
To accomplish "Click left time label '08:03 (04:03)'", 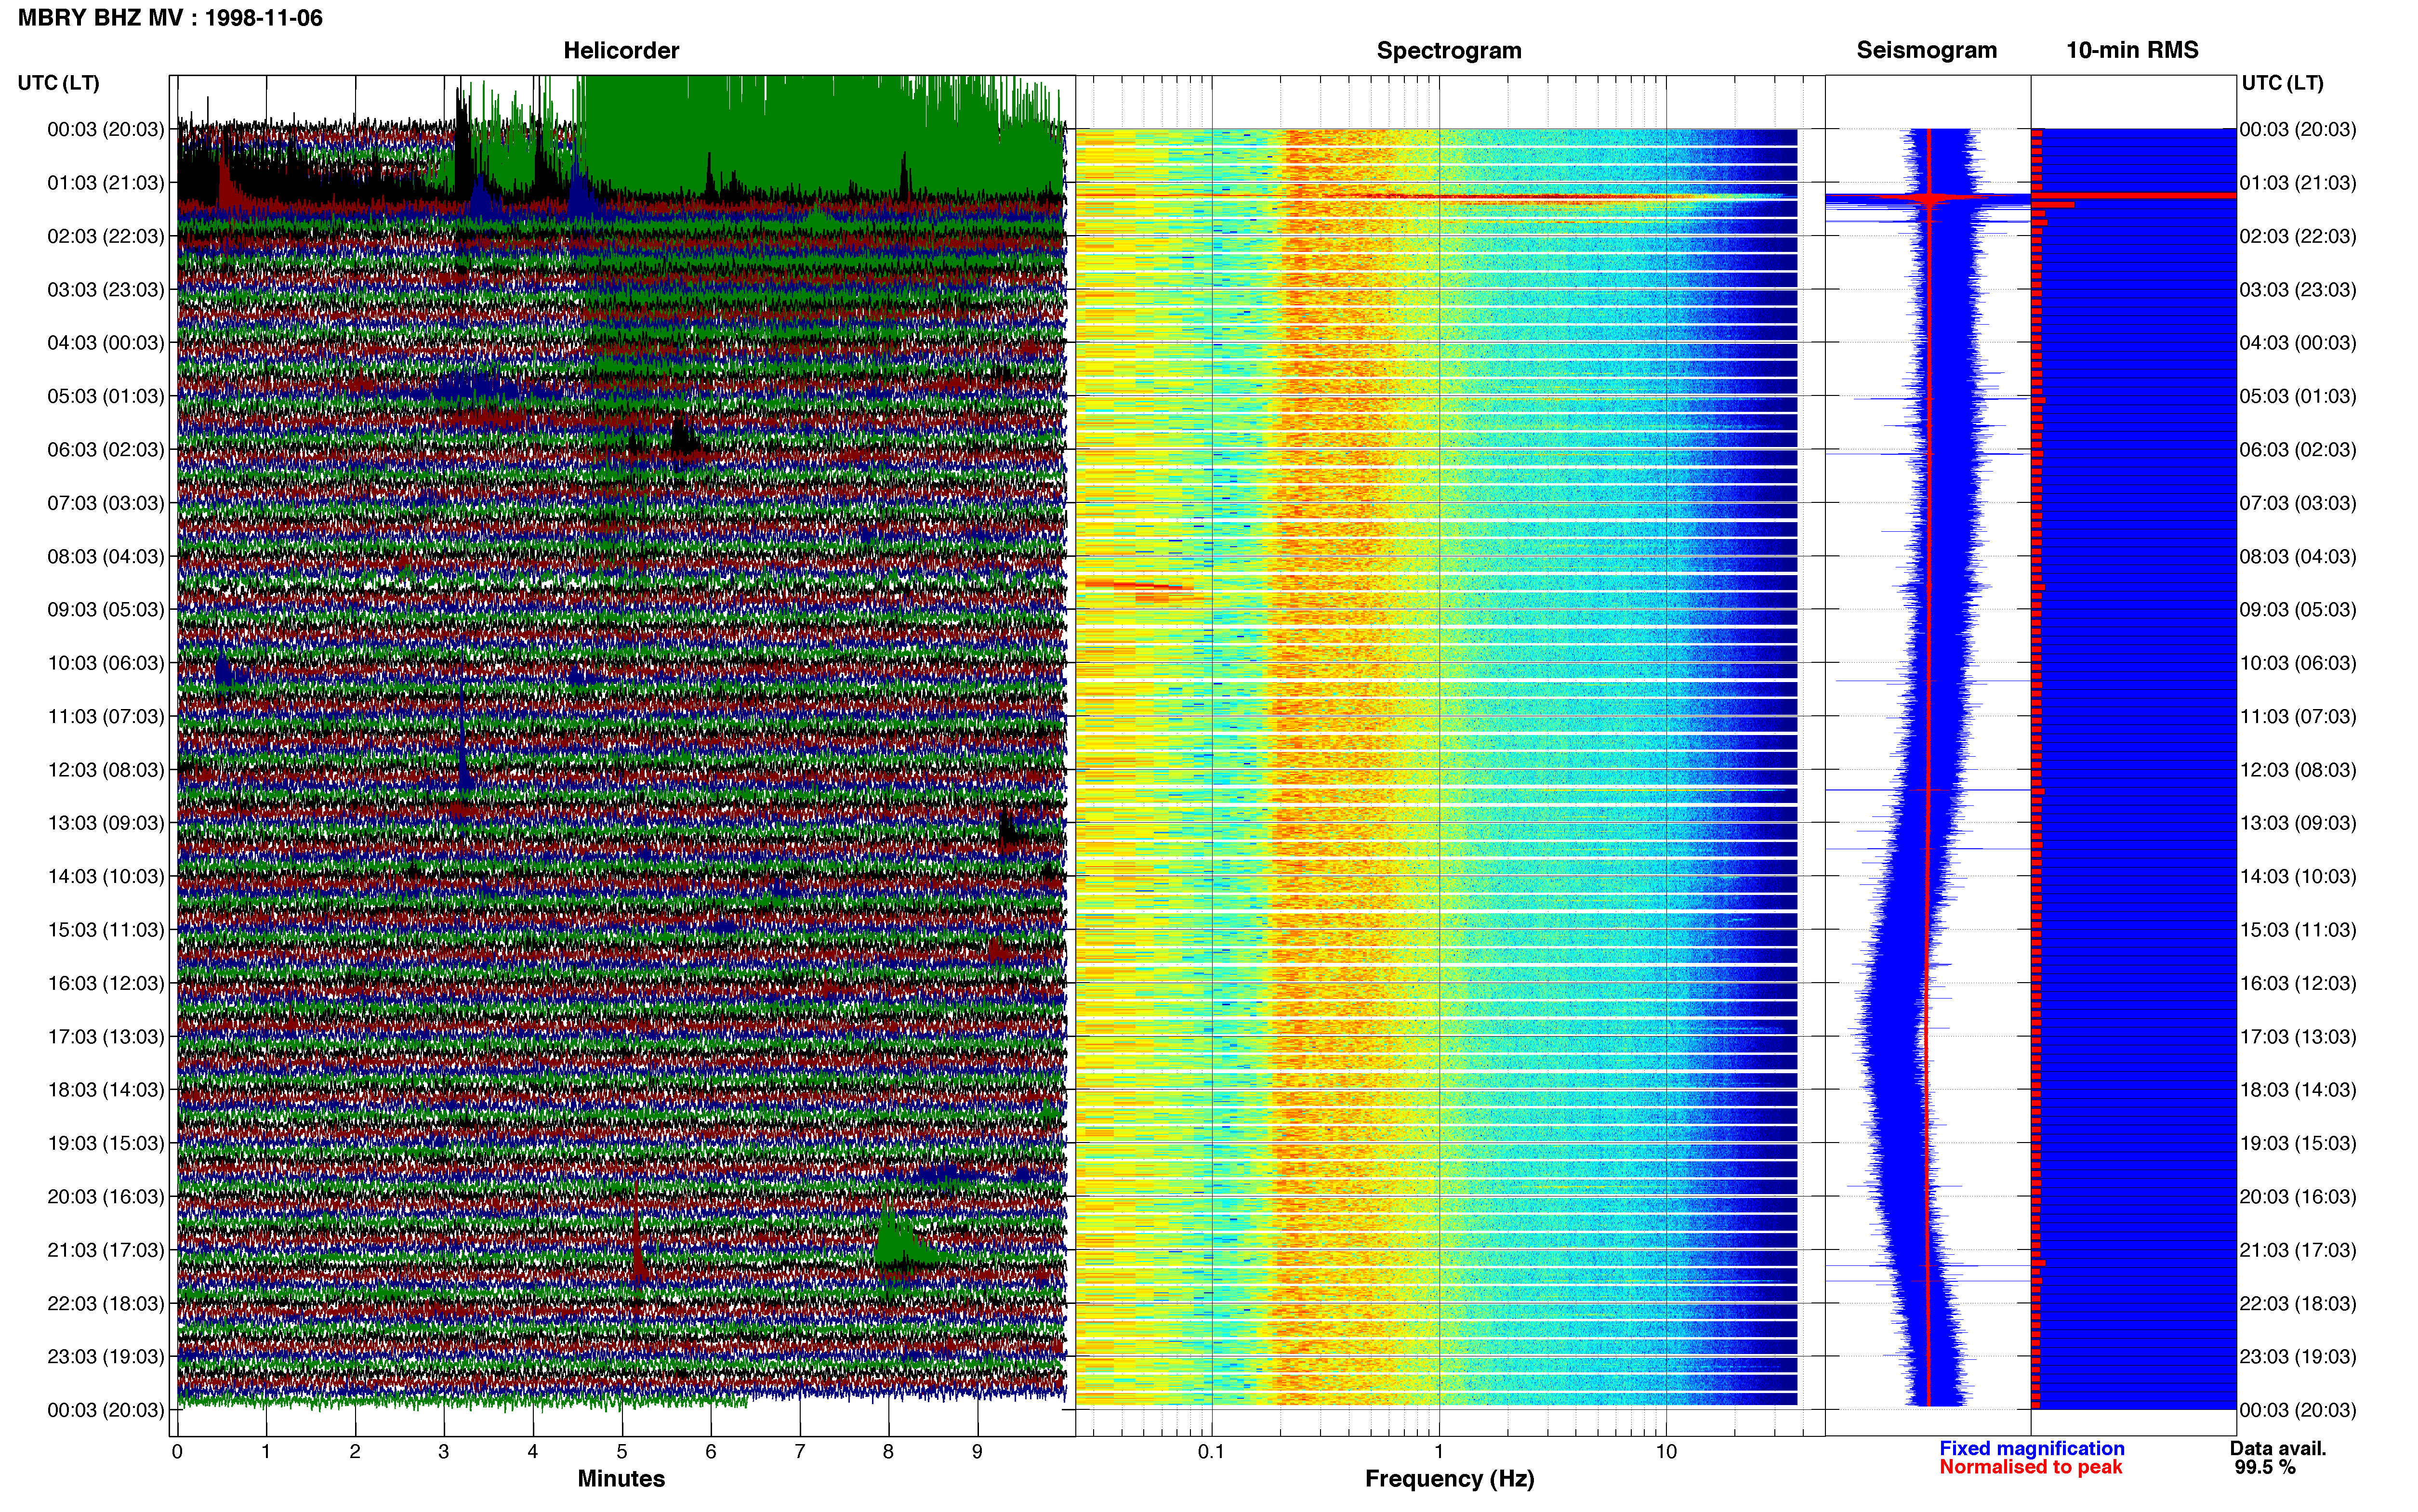I will click(106, 556).
